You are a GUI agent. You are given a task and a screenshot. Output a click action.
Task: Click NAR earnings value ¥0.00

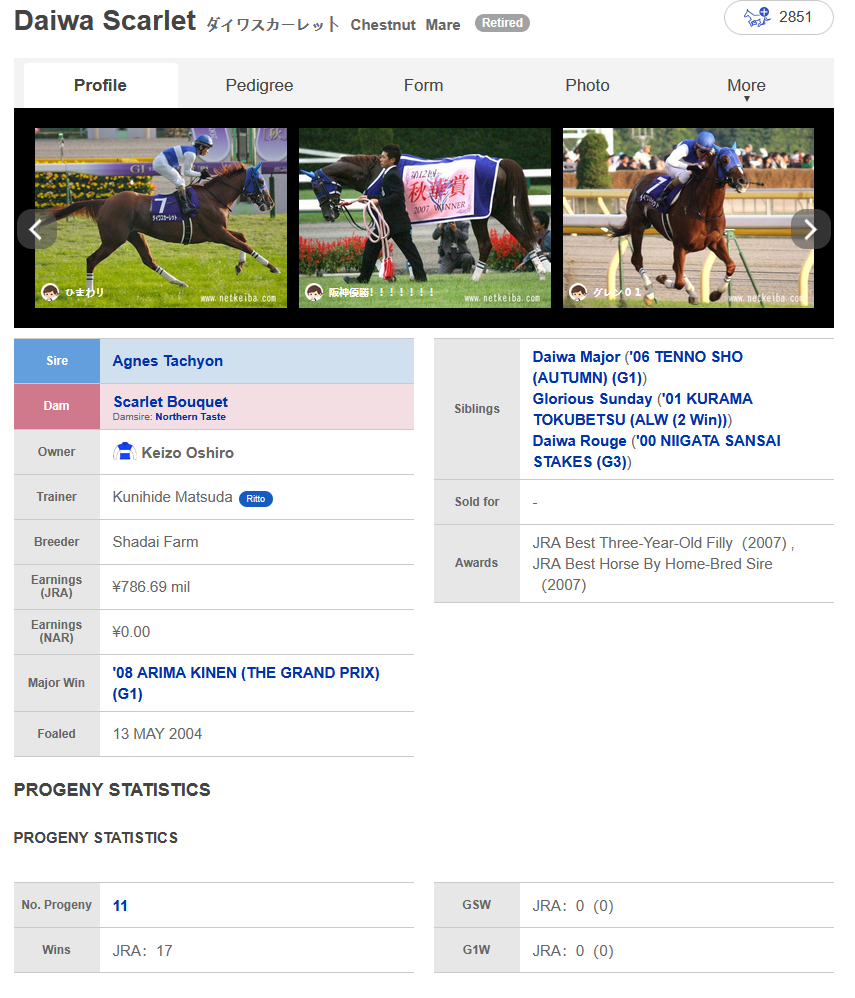point(131,632)
